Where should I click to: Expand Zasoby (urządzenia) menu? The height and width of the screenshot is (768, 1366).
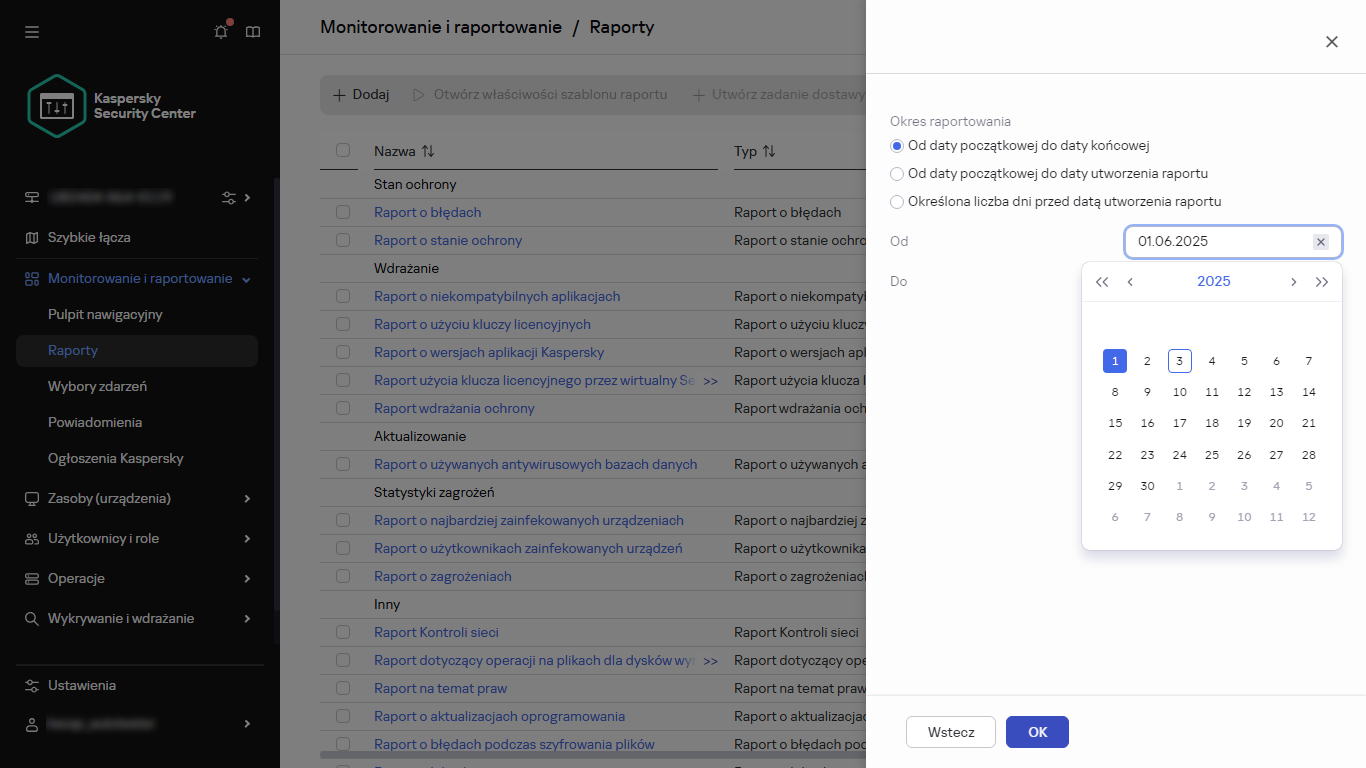click(247, 498)
